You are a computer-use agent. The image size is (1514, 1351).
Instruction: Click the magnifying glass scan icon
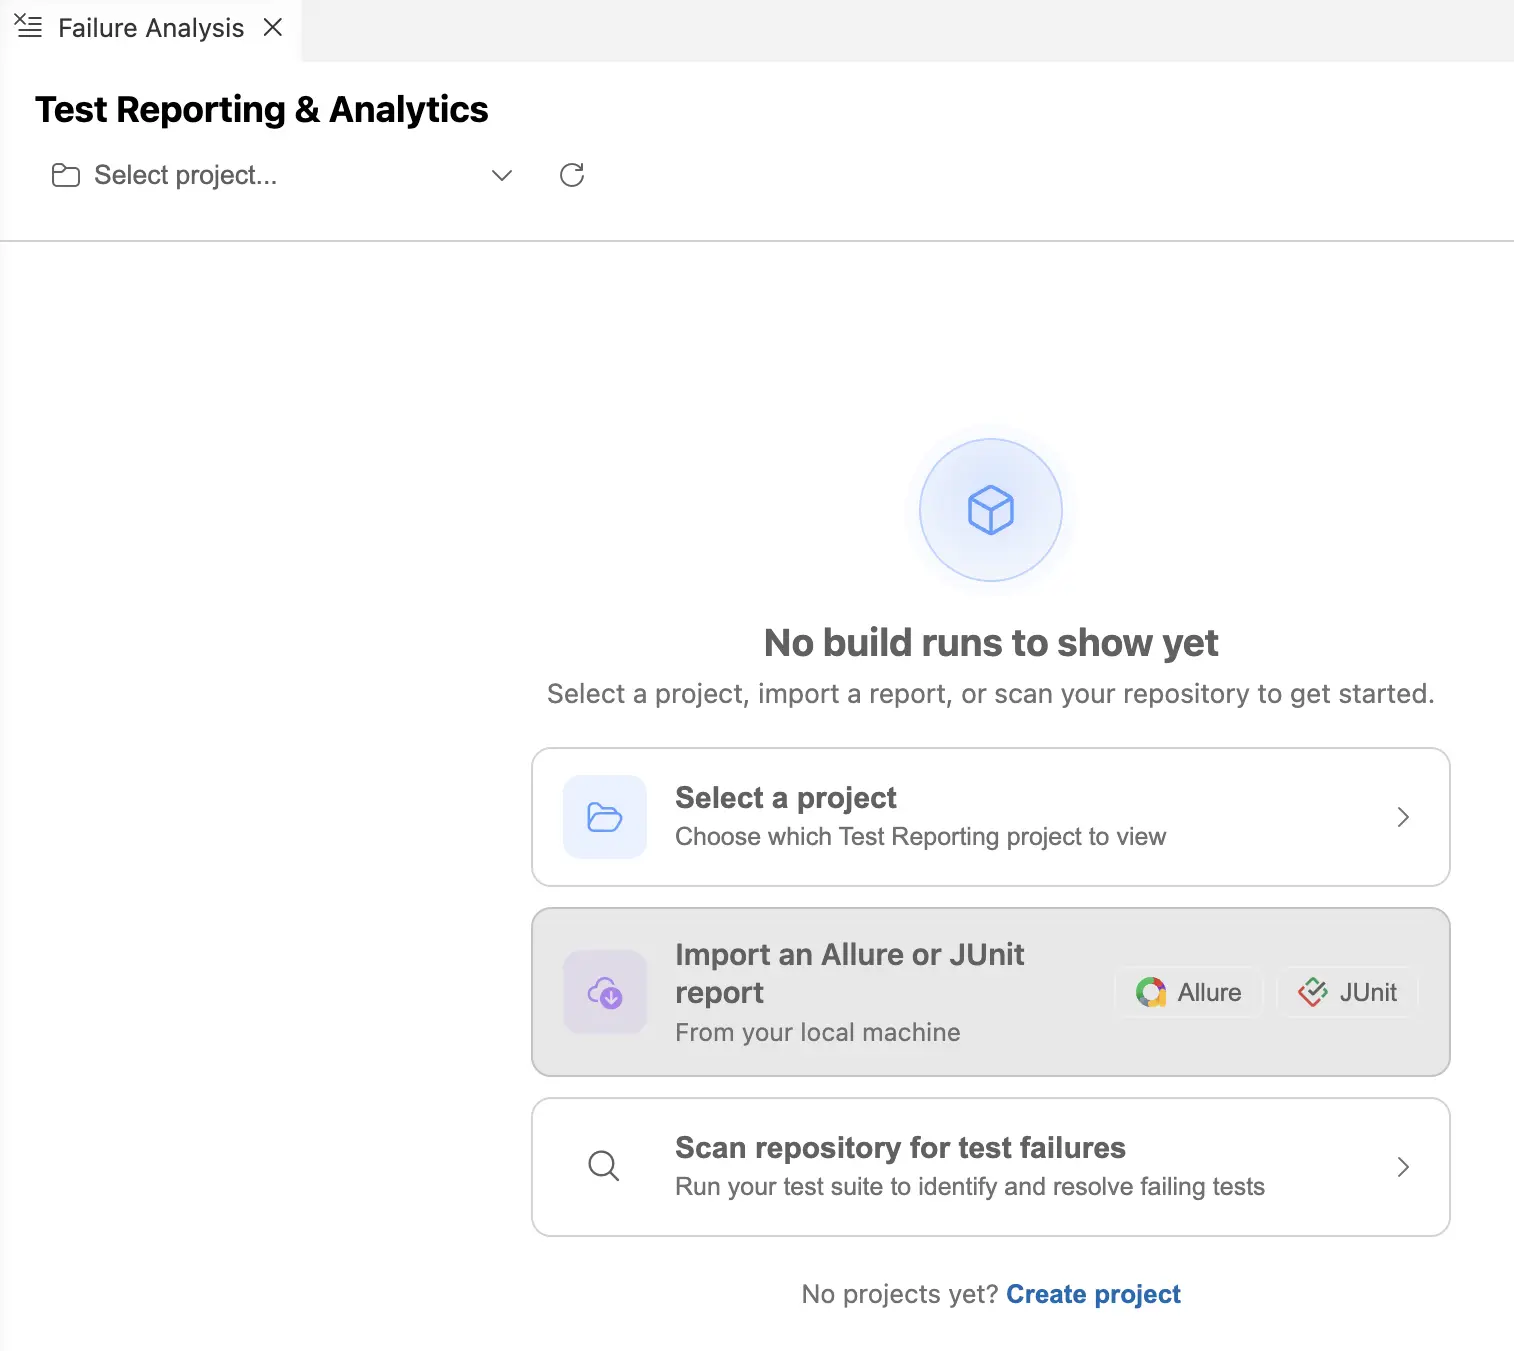[x=604, y=1166]
